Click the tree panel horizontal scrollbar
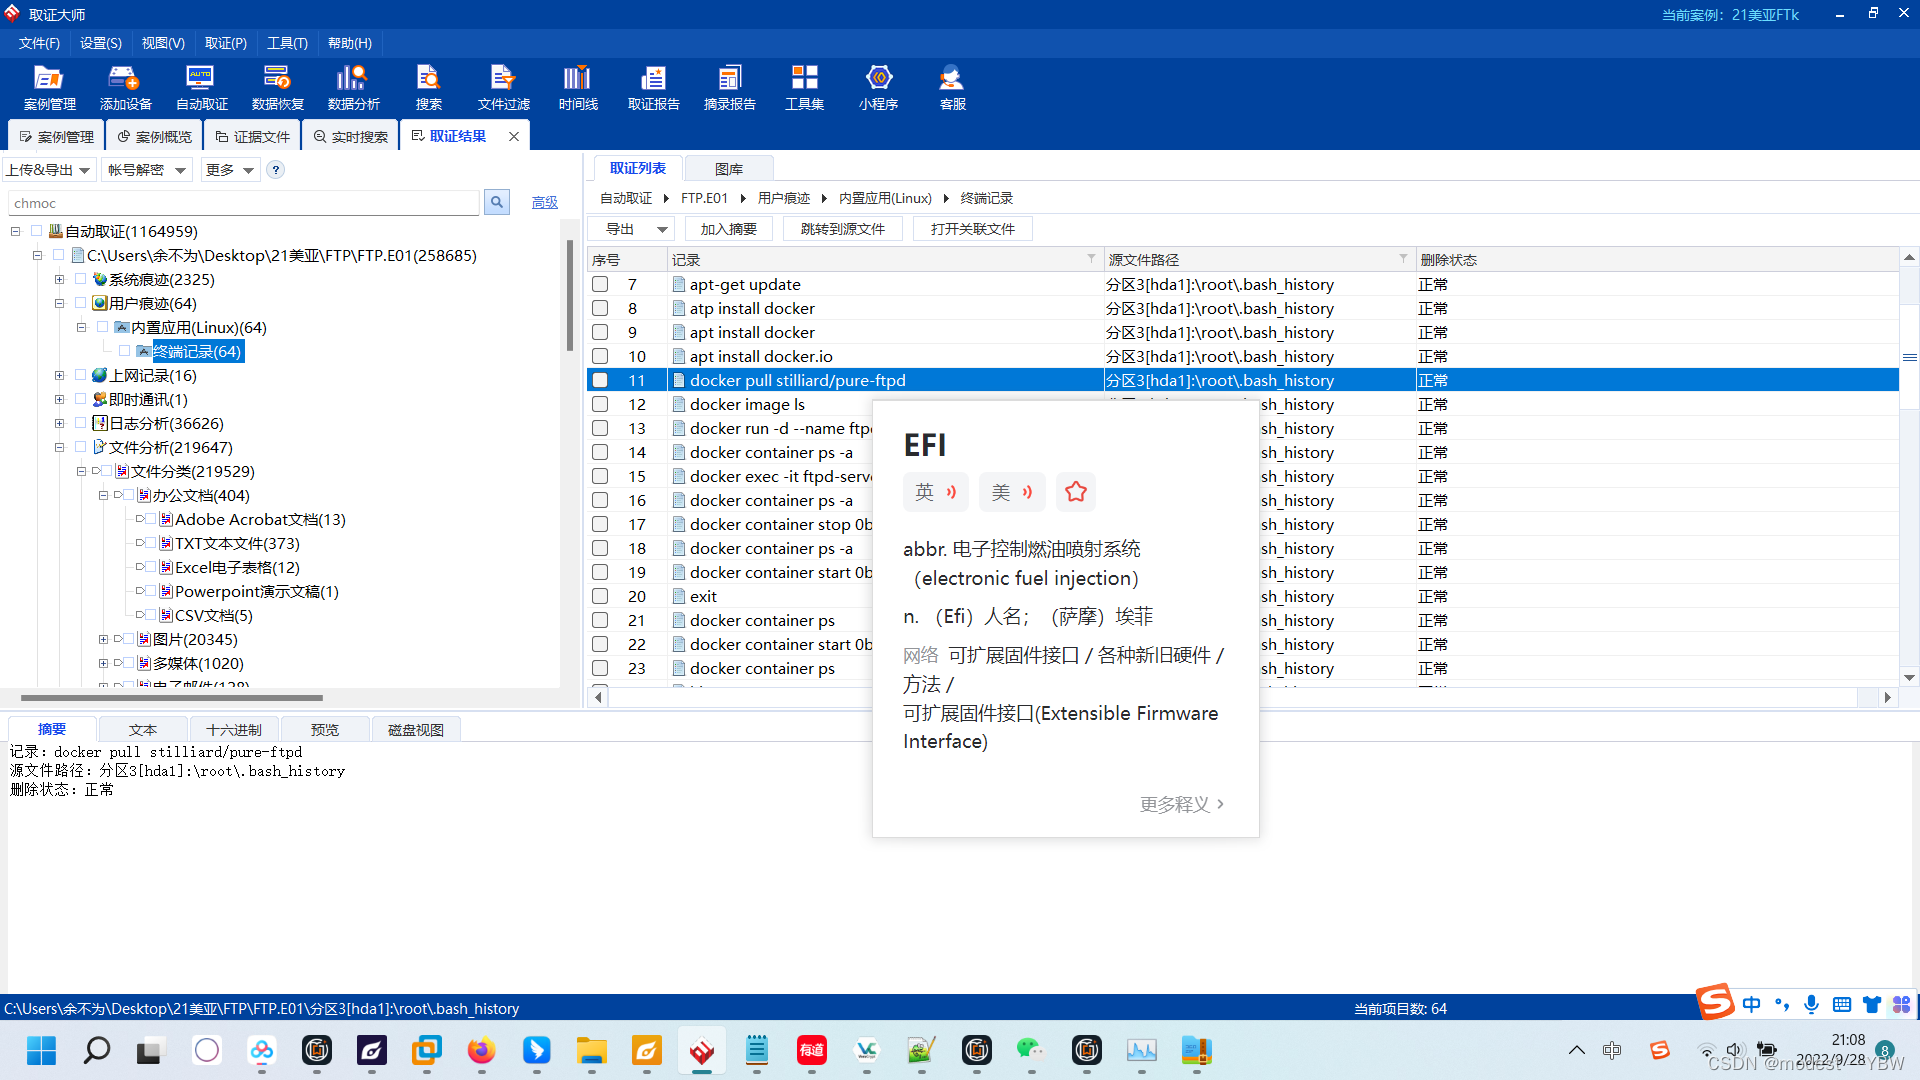Screen dimensions: 1920x1080 tap(171, 697)
